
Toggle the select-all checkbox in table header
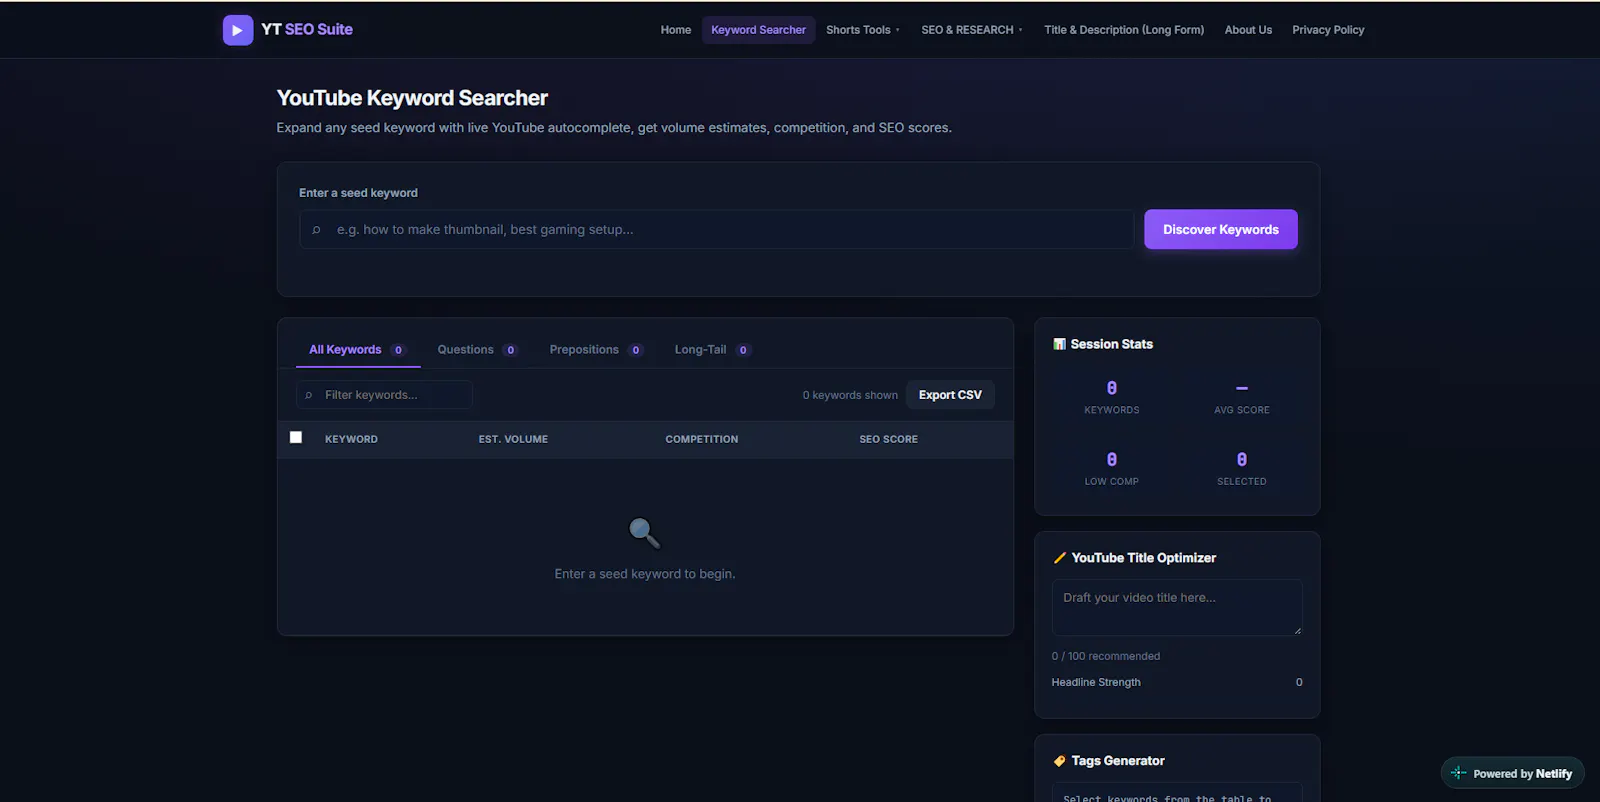(296, 437)
